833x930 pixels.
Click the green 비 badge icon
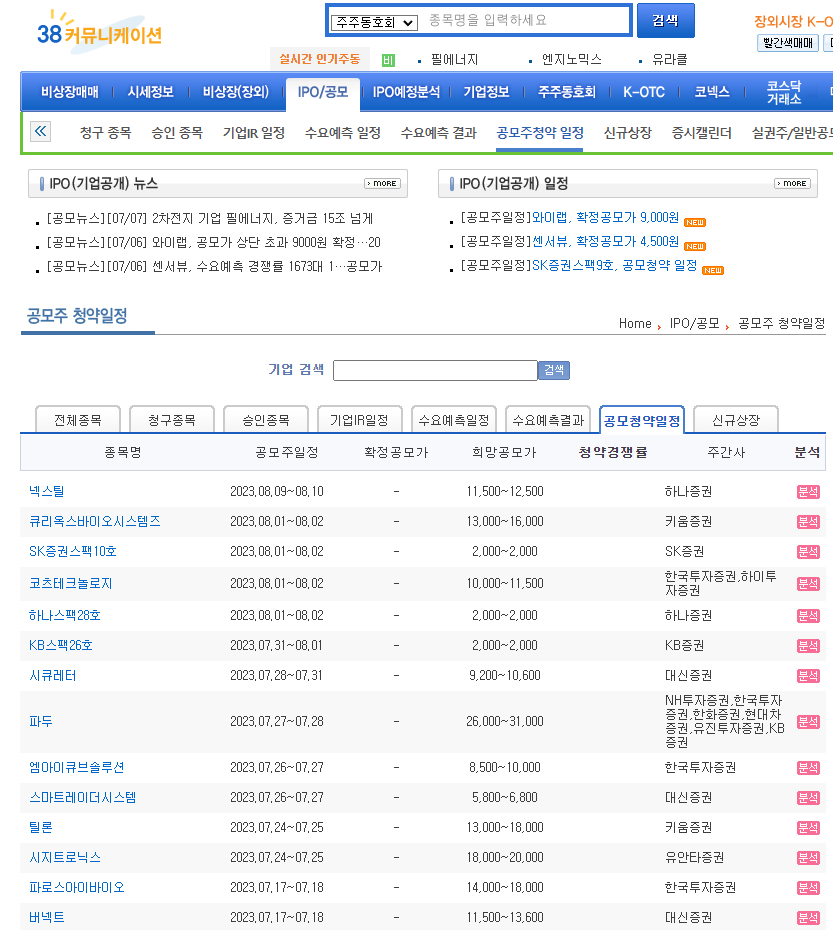(x=388, y=60)
